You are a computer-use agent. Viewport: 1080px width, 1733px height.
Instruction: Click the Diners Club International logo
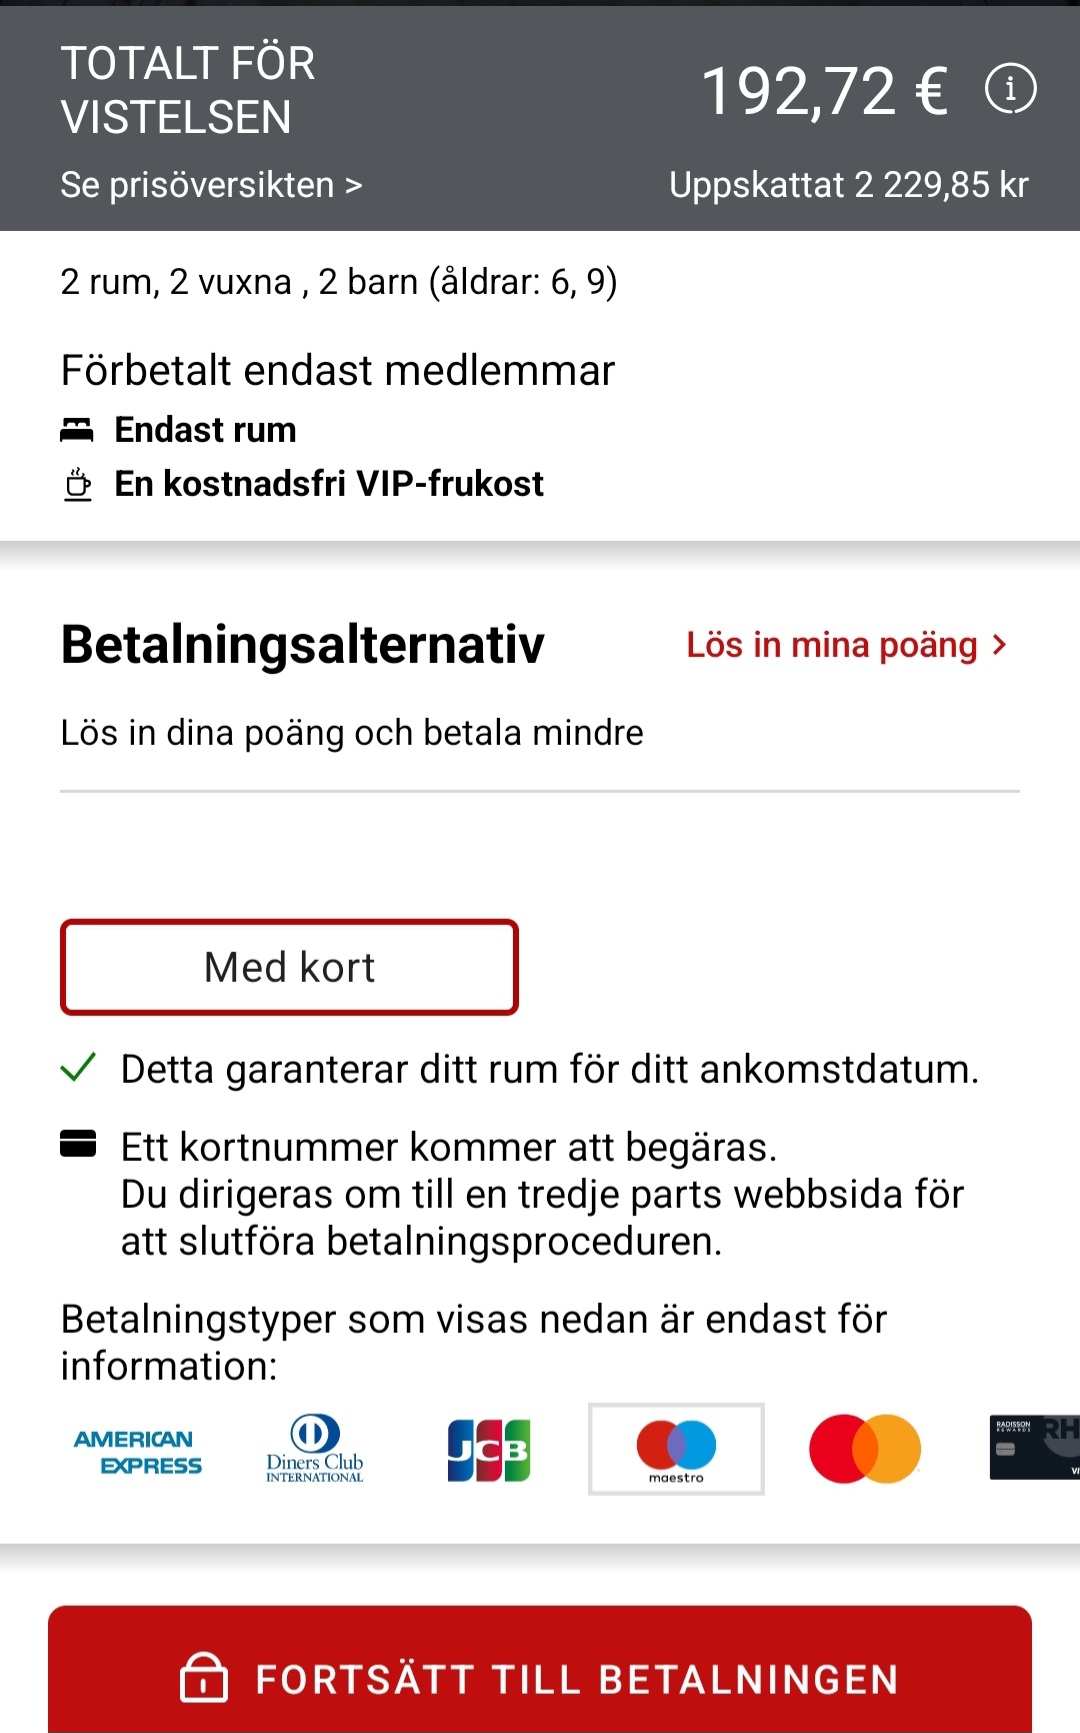(x=314, y=1449)
